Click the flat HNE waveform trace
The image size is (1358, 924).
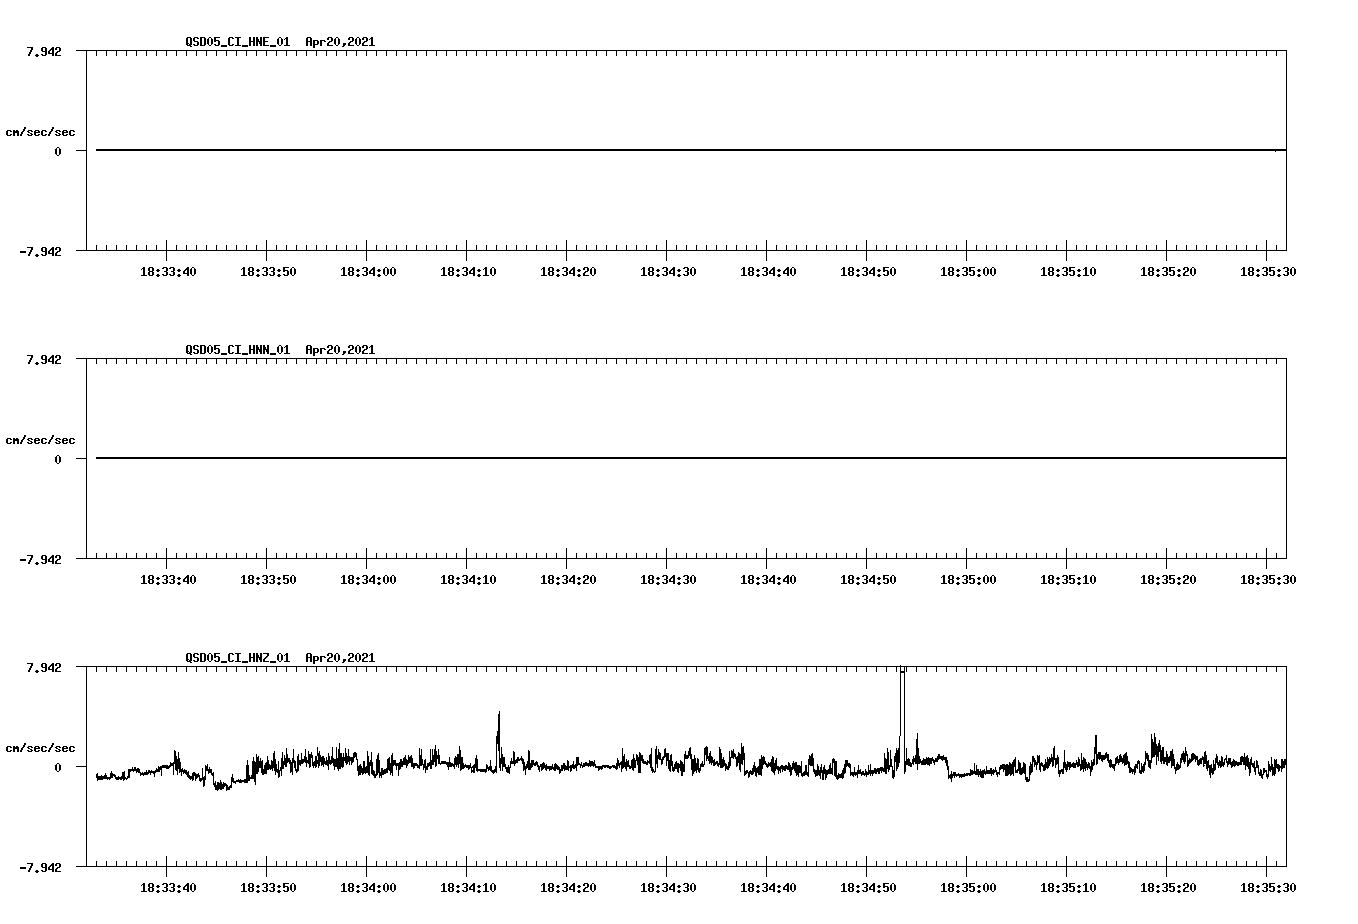point(600,150)
